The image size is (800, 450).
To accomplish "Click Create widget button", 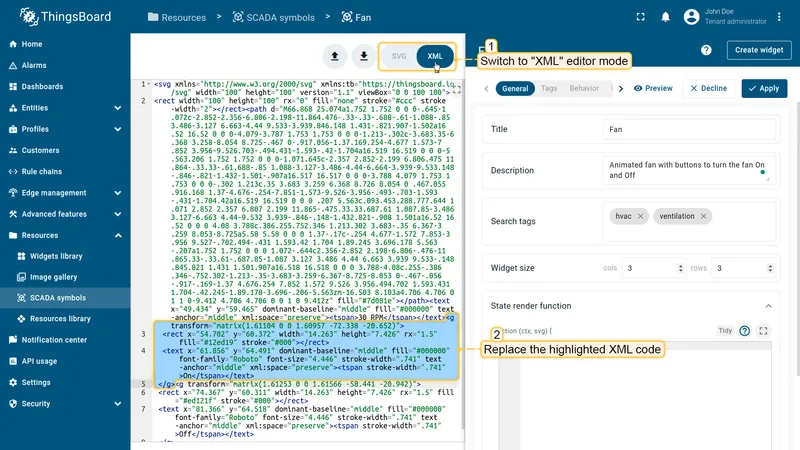I will [x=759, y=50].
